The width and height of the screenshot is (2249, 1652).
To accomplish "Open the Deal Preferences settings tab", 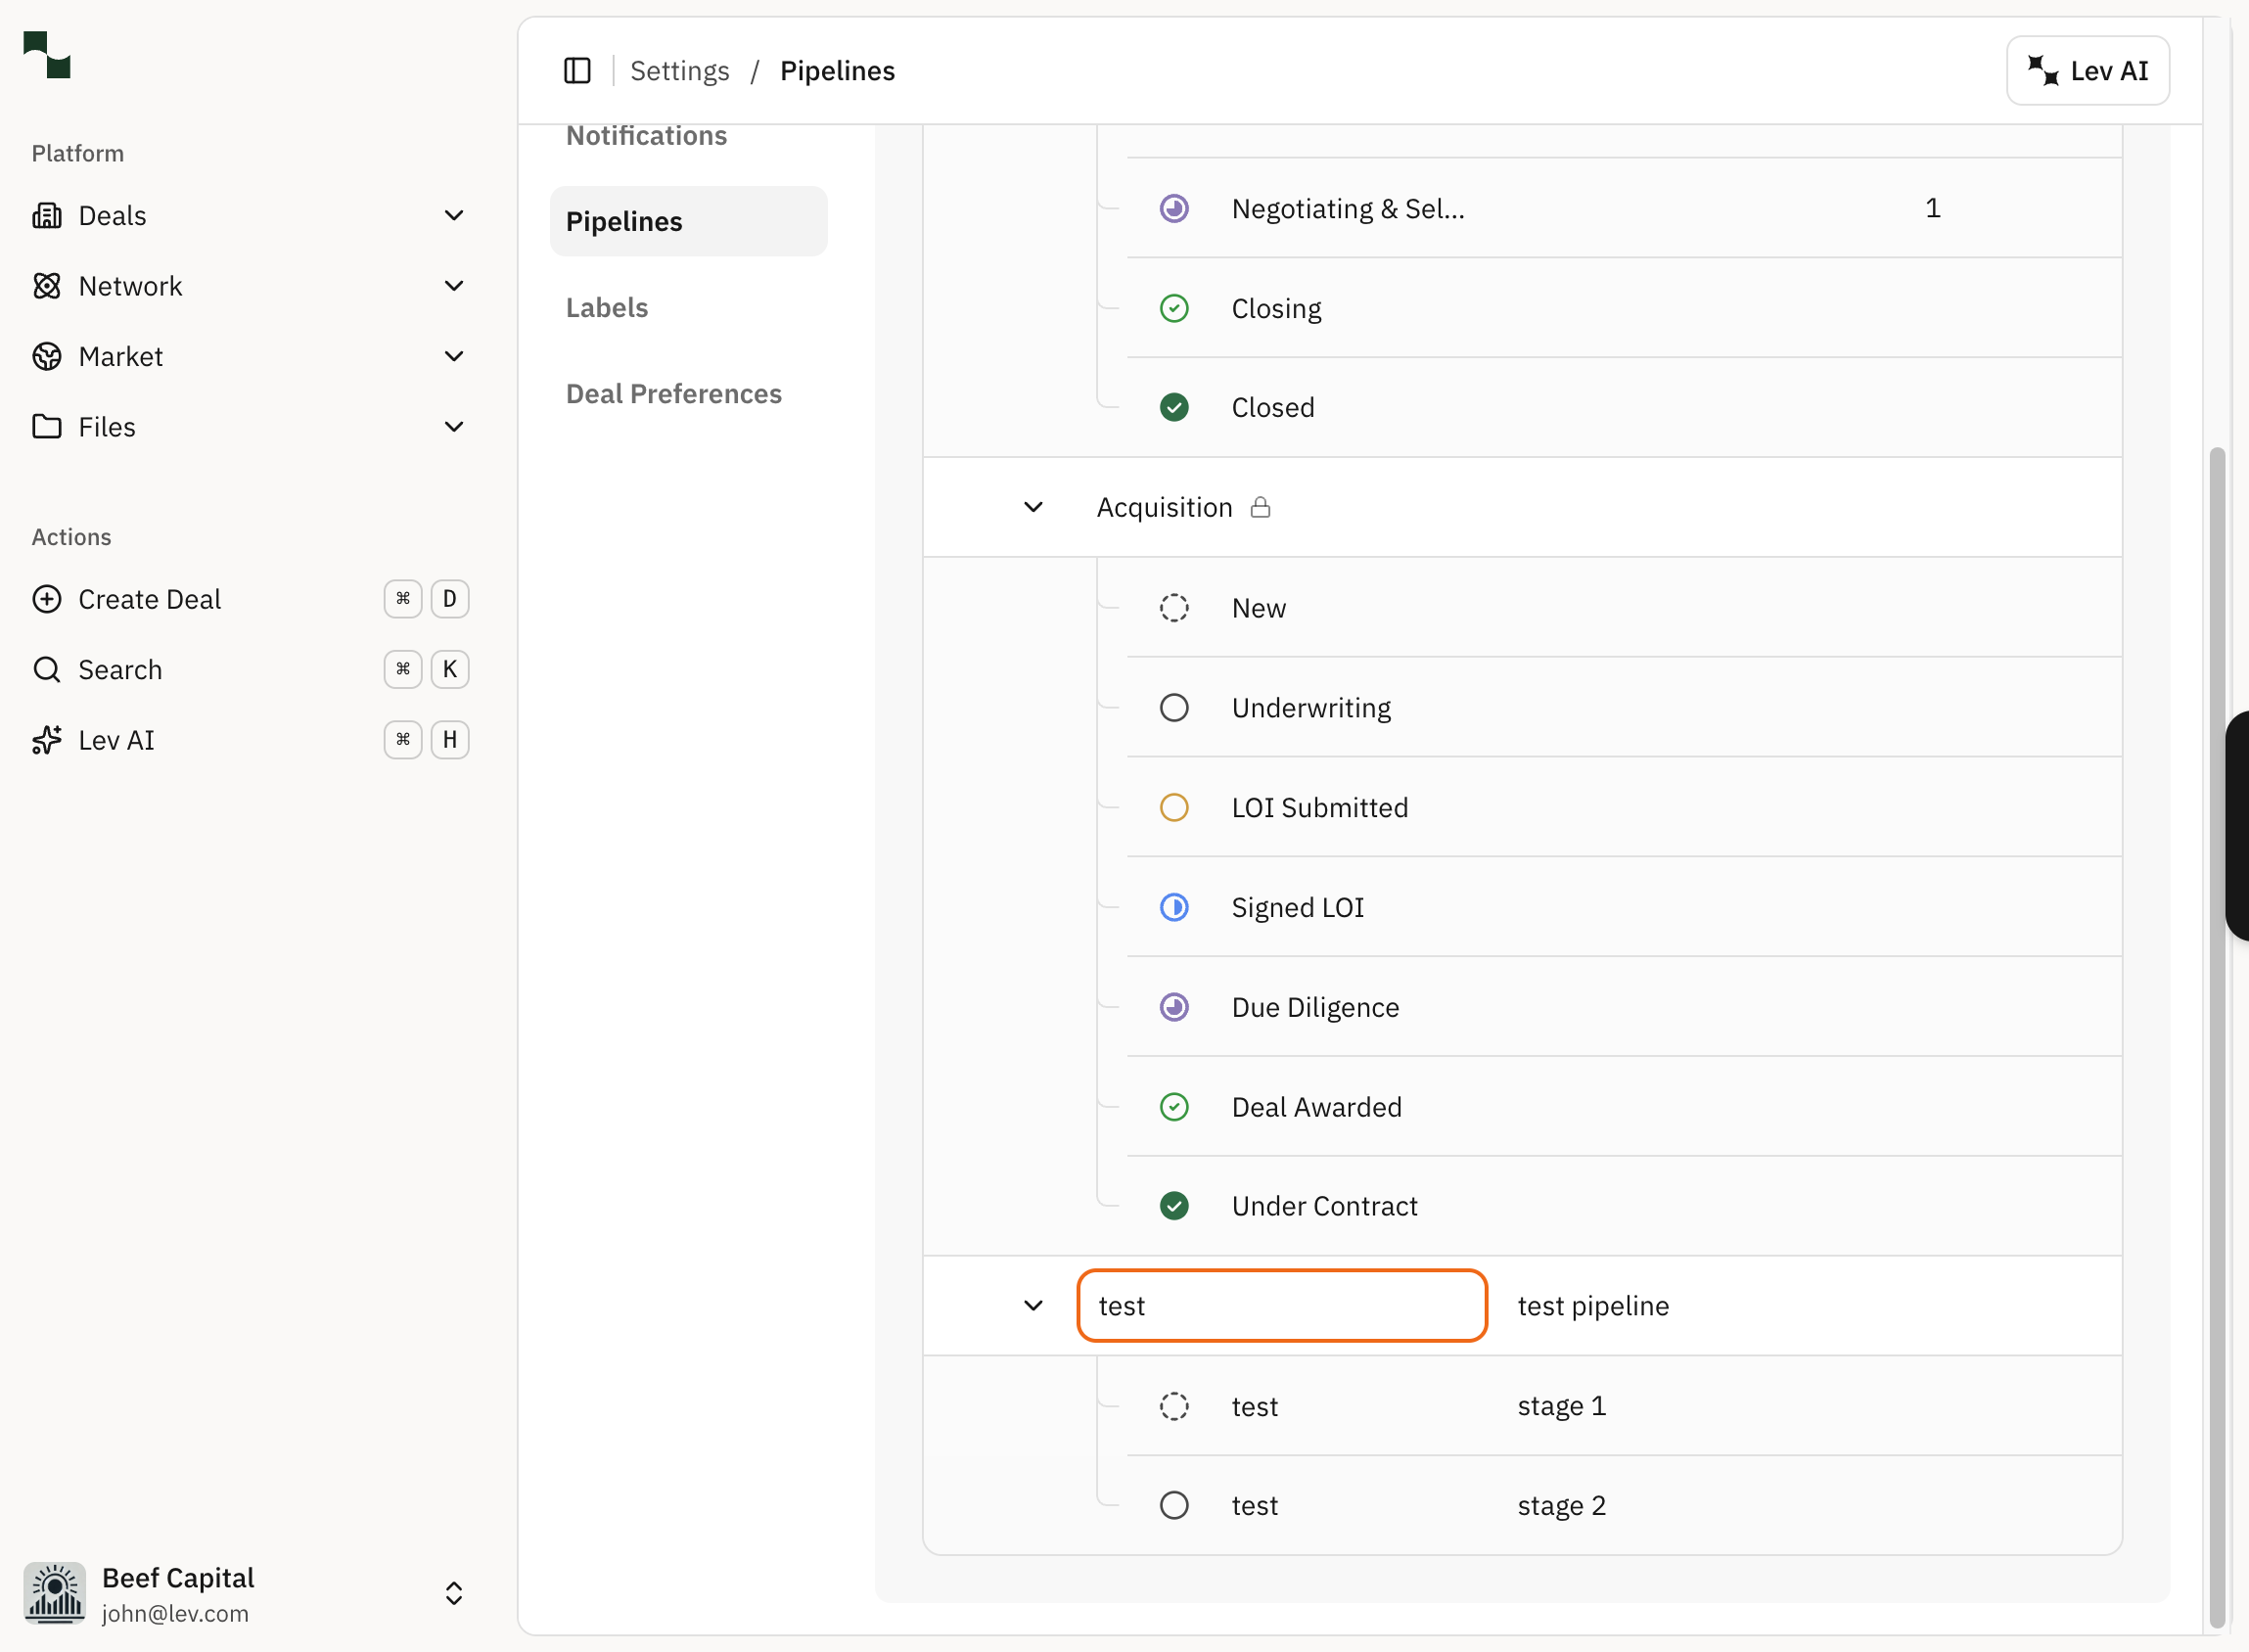I will (x=673, y=393).
